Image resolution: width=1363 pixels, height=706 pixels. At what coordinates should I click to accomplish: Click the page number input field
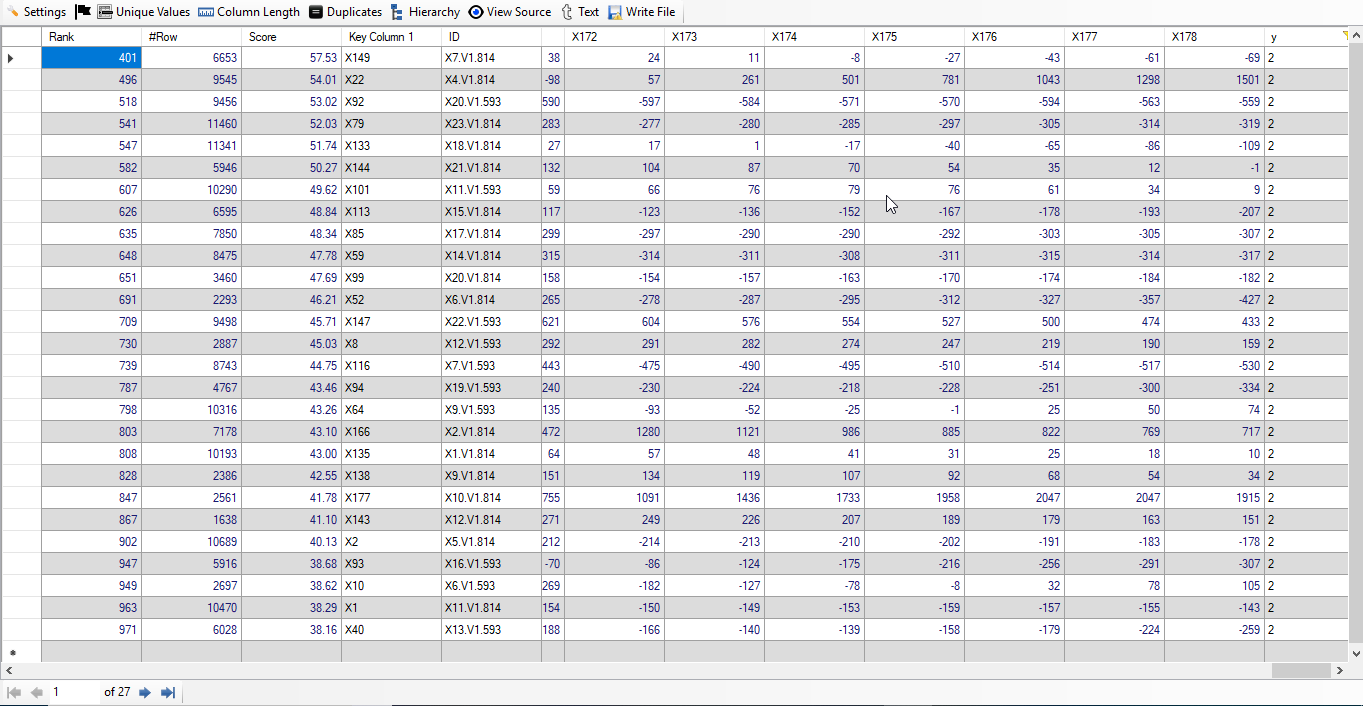pos(74,692)
